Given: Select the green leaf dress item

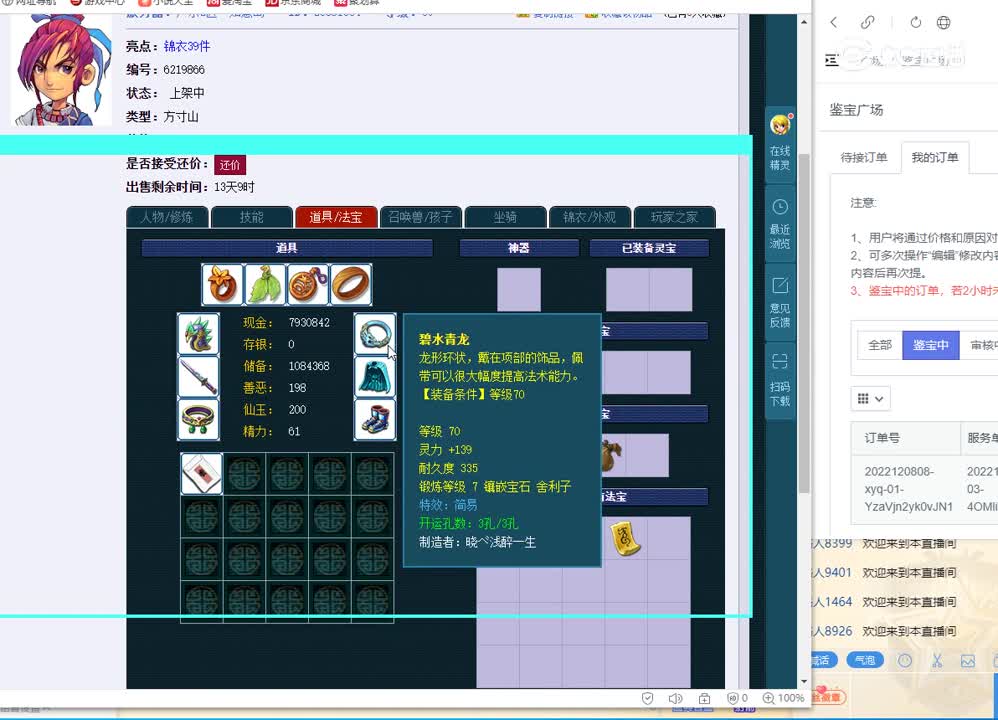Looking at the screenshot, I should [x=265, y=285].
